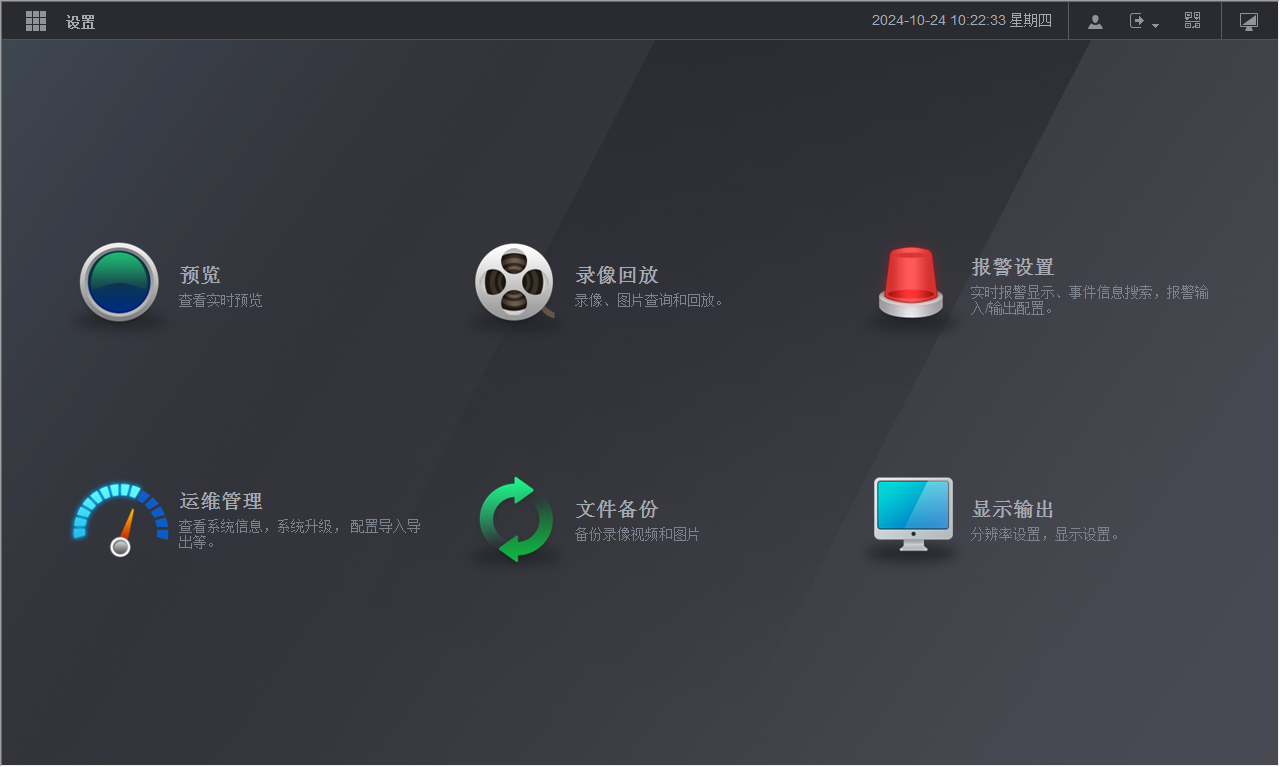The image size is (1280, 767).
Task: Select the 预览 title text
Action: coord(200,275)
